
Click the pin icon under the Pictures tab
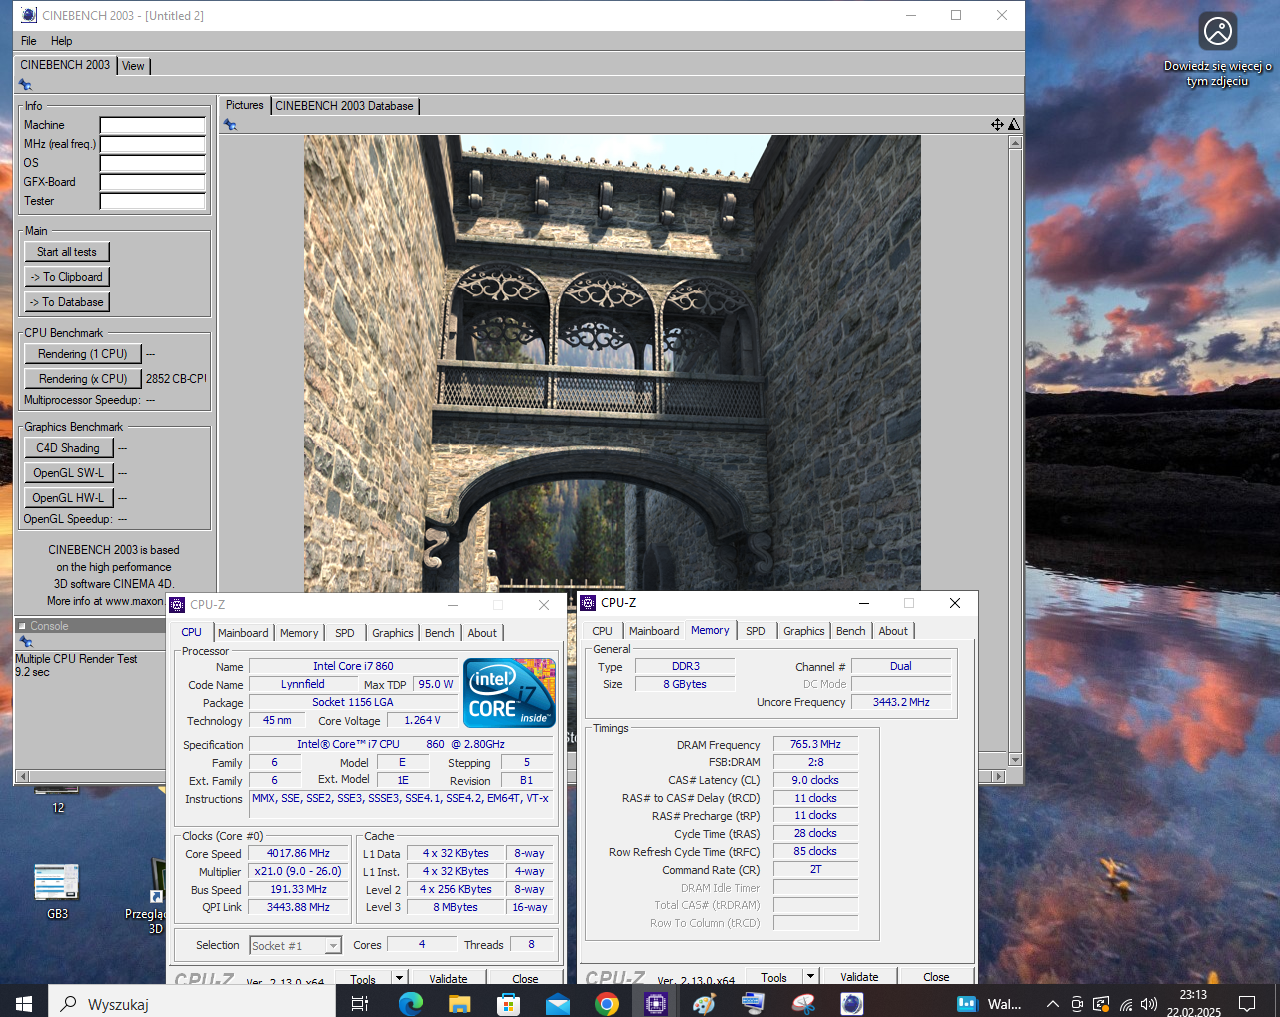230,125
